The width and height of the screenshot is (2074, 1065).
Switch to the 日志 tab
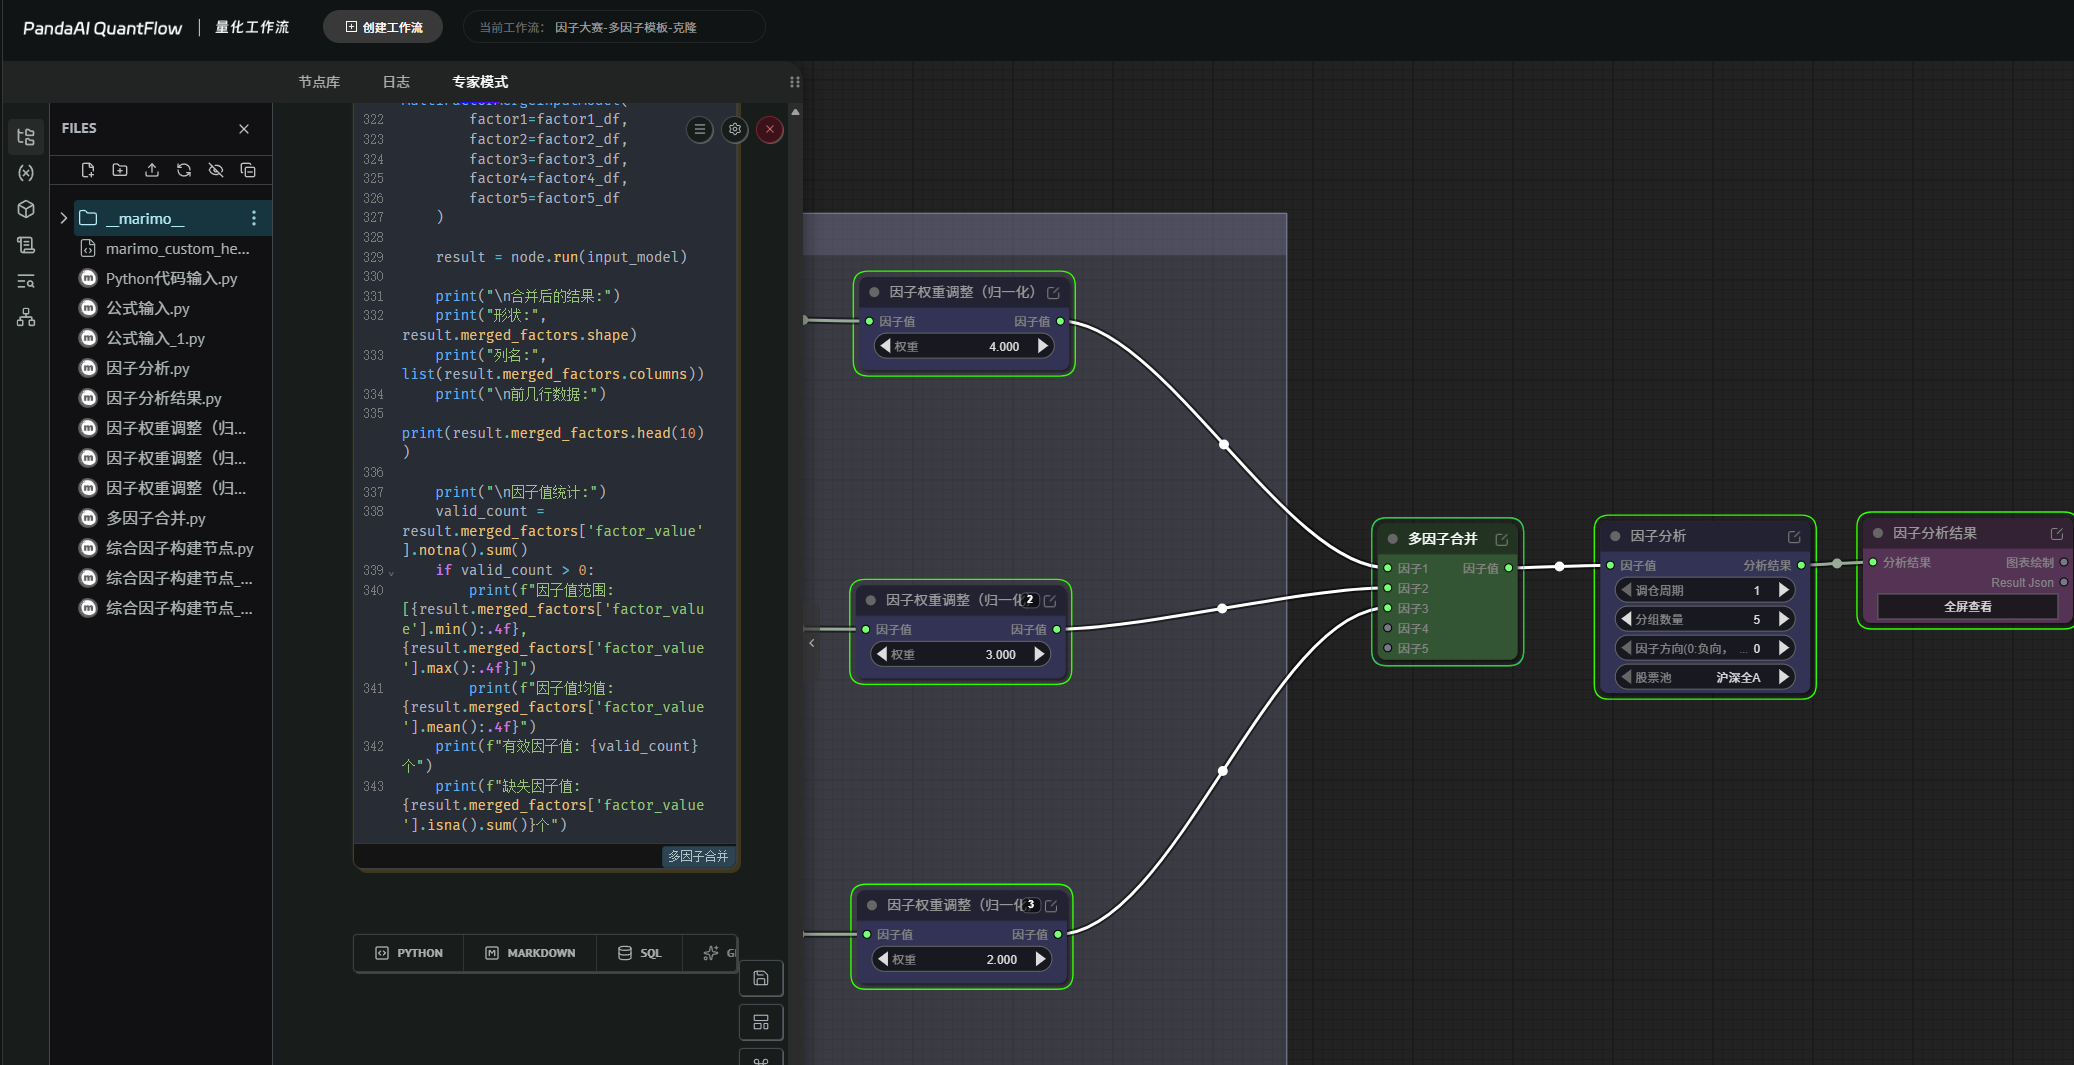point(396,82)
